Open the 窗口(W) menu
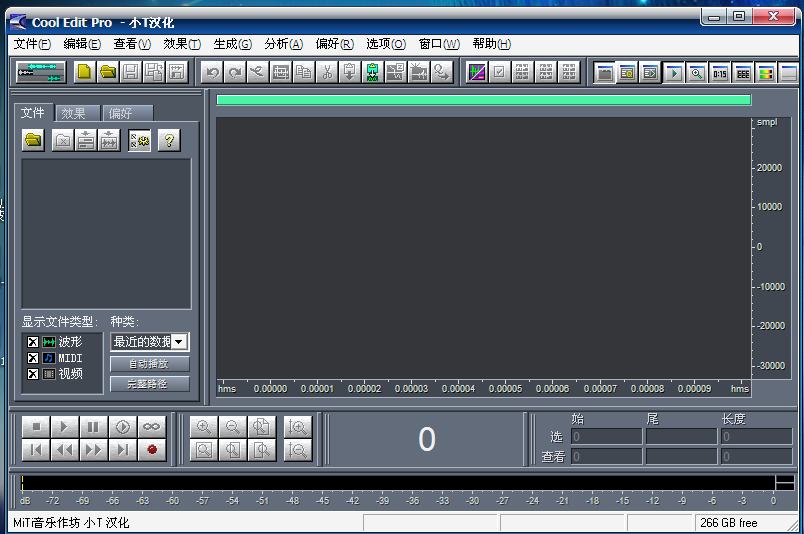 point(439,44)
